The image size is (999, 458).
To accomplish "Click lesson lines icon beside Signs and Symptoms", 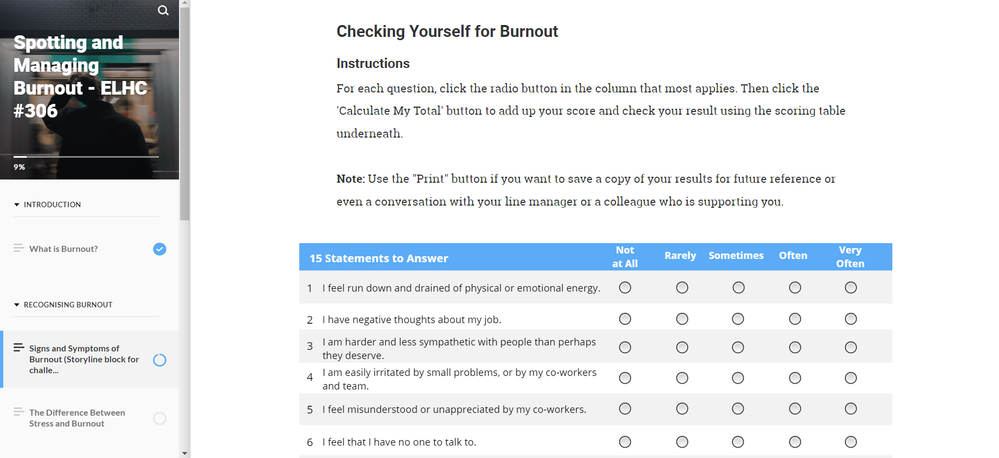I will 18,348.
